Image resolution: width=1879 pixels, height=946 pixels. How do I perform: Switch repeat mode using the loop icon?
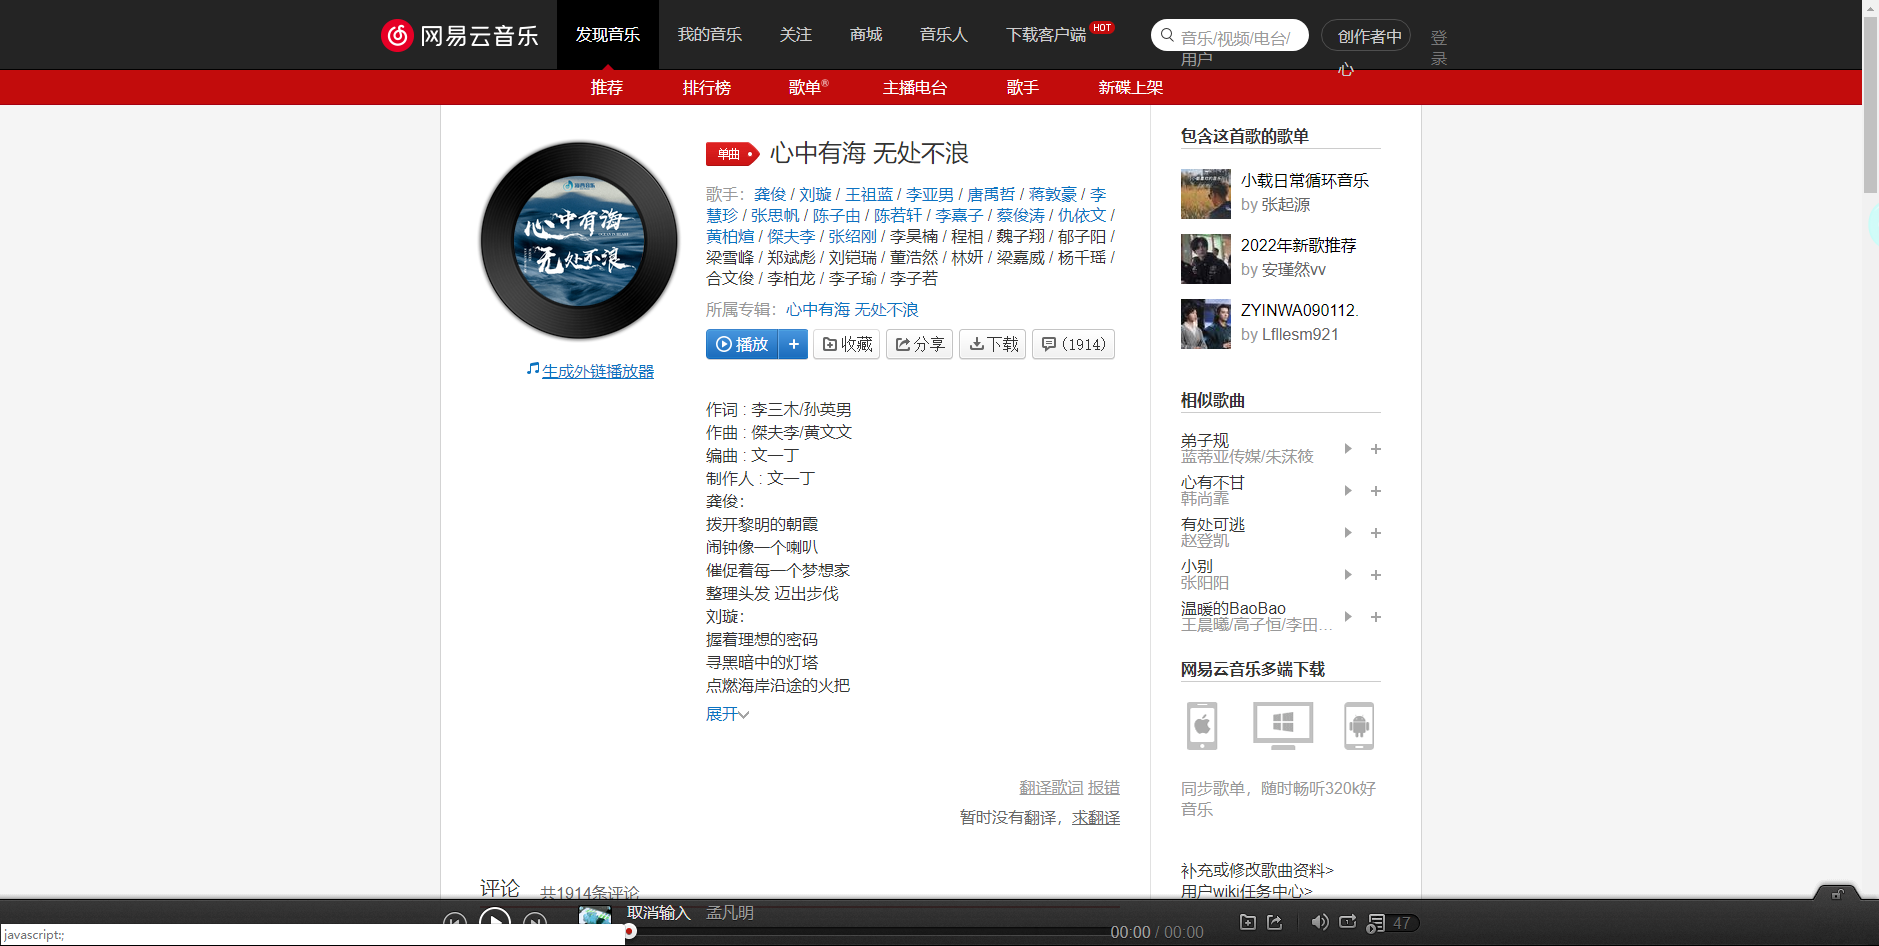[x=1347, y=922]
